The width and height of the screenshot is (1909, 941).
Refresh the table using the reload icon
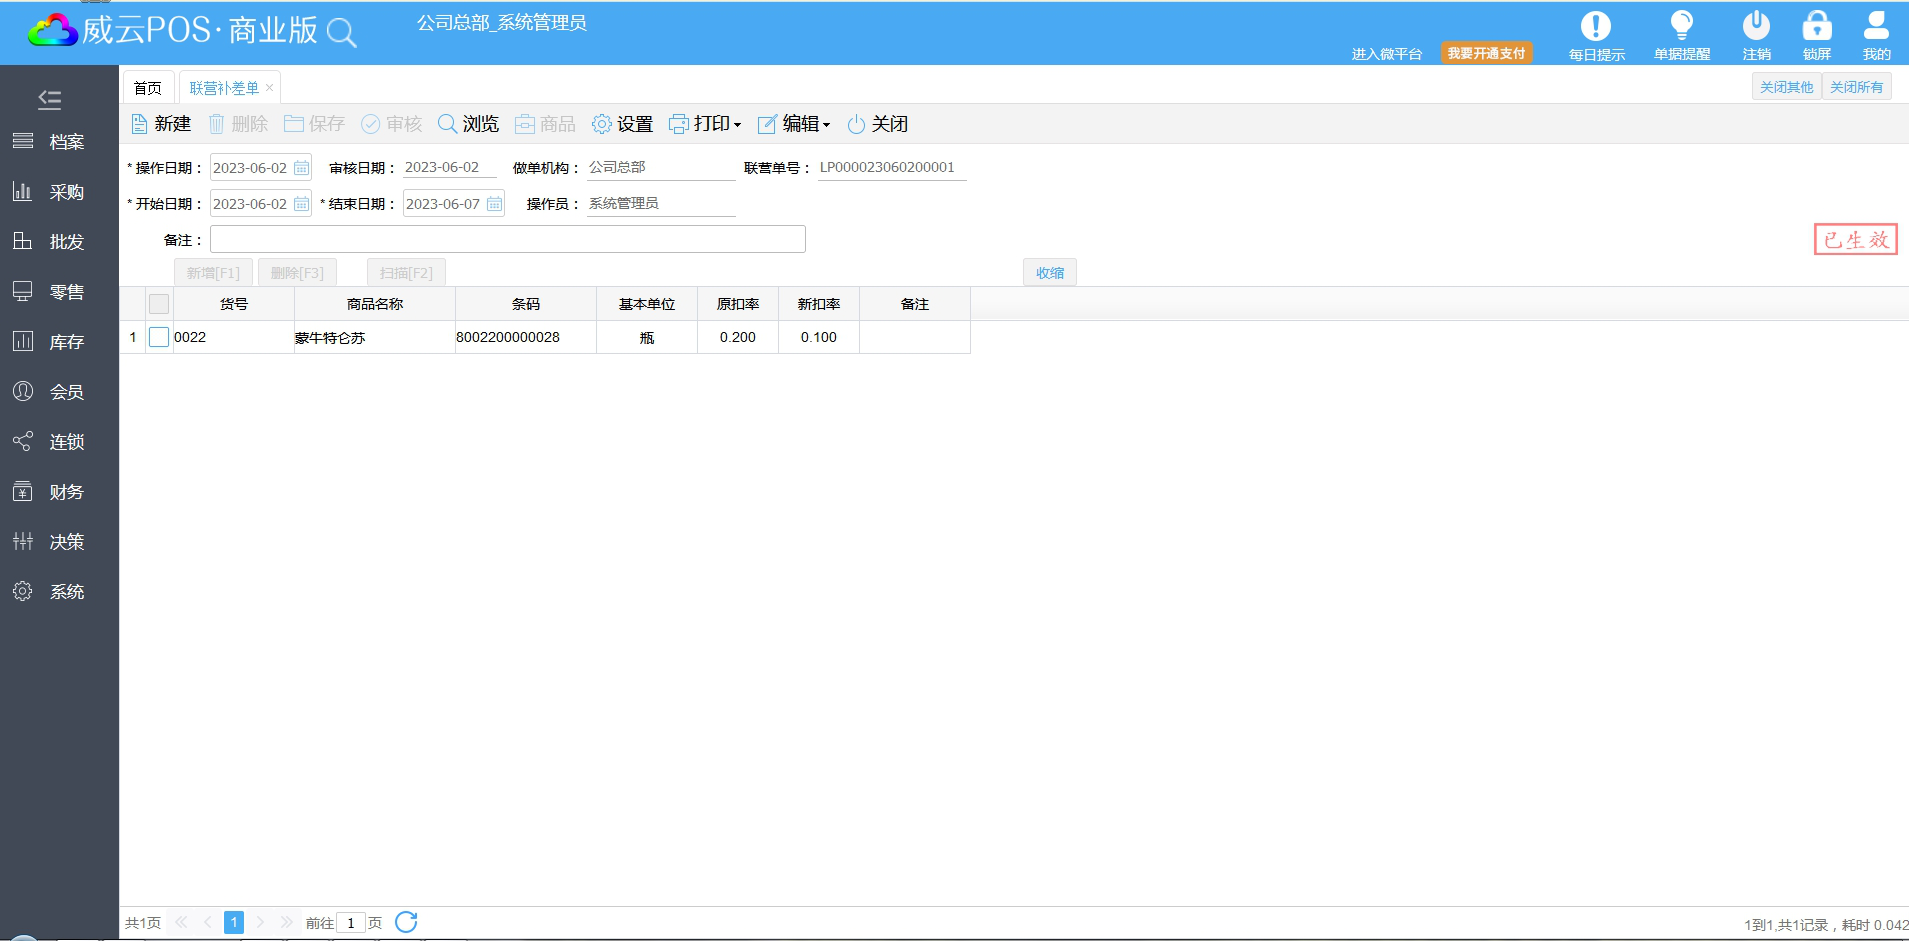tap(406, 922)
